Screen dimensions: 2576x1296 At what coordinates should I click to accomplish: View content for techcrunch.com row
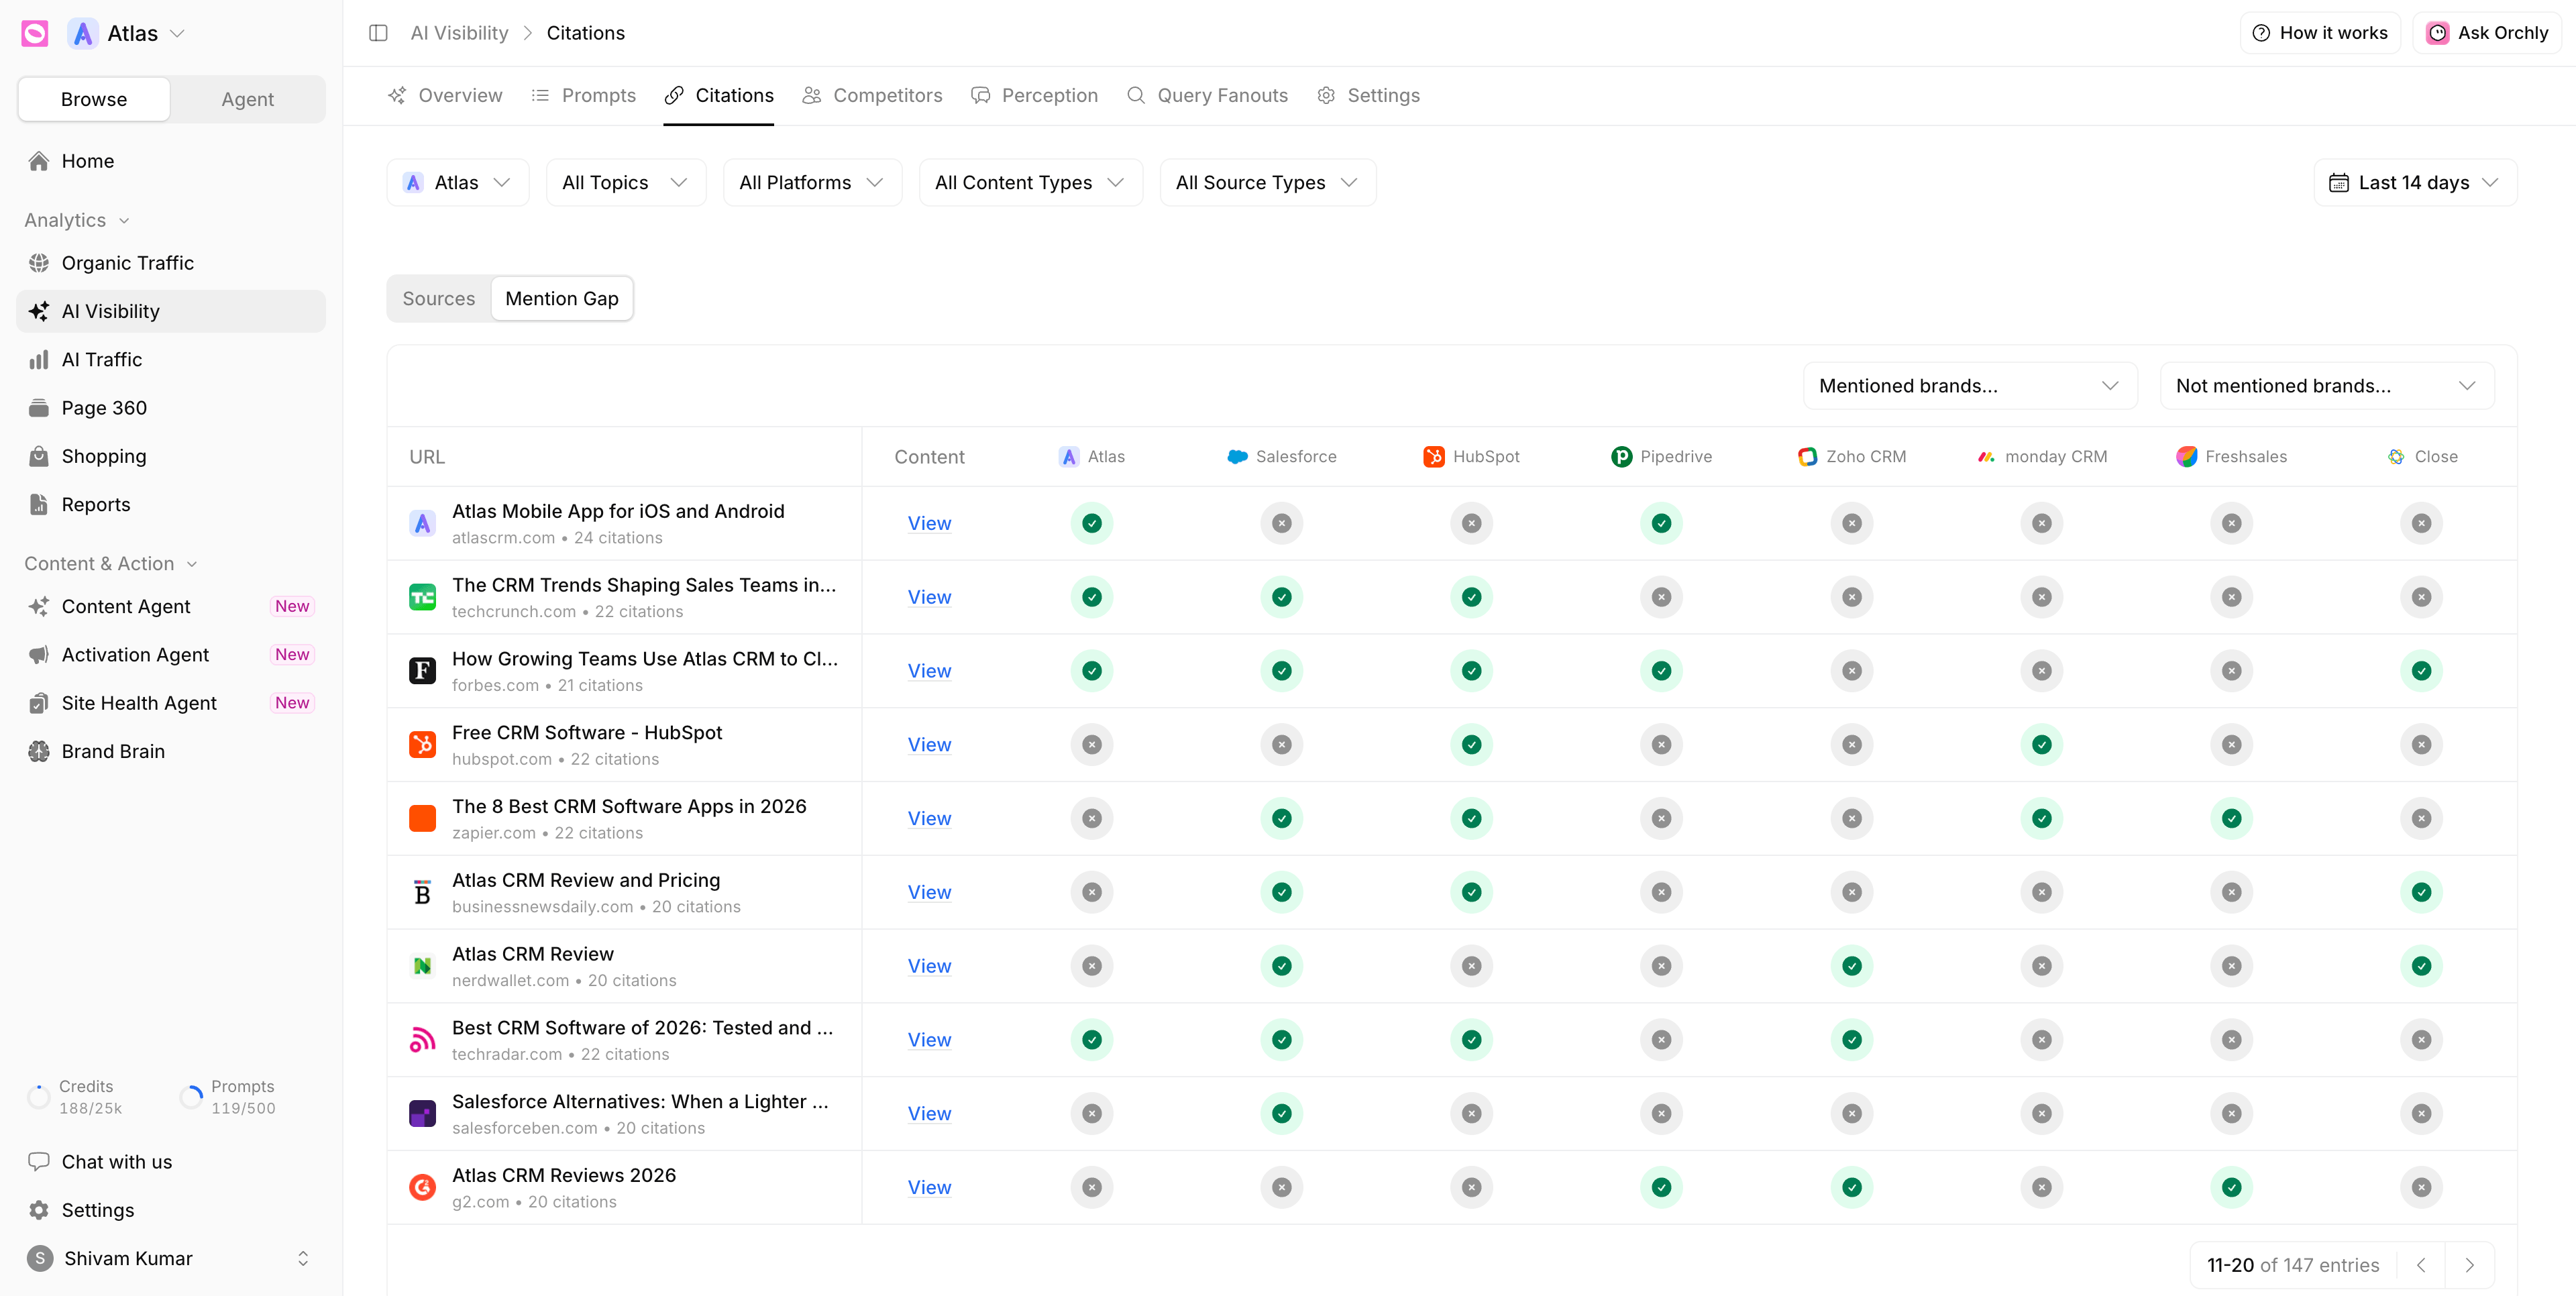(x=929, y=597)
